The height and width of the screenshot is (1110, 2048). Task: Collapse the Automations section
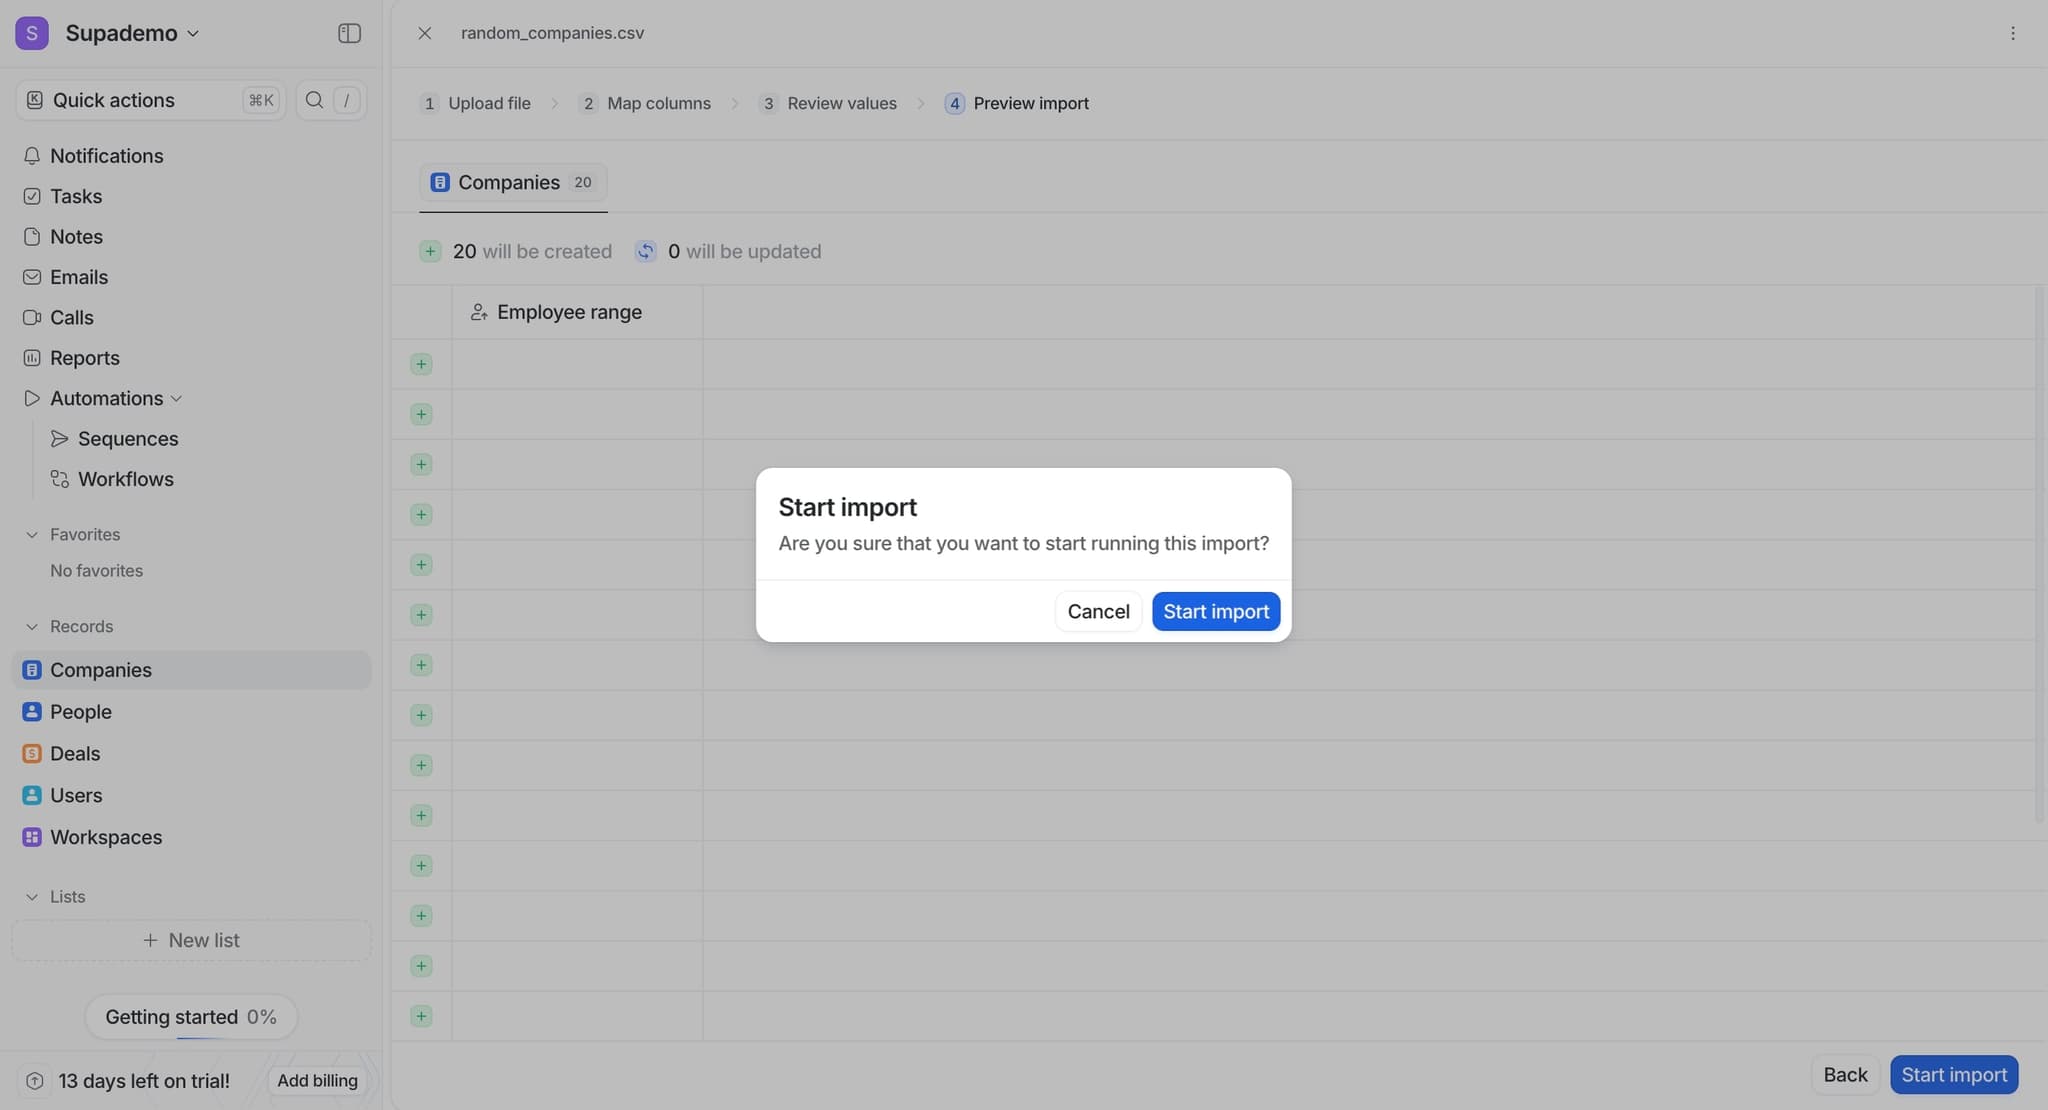177,398
